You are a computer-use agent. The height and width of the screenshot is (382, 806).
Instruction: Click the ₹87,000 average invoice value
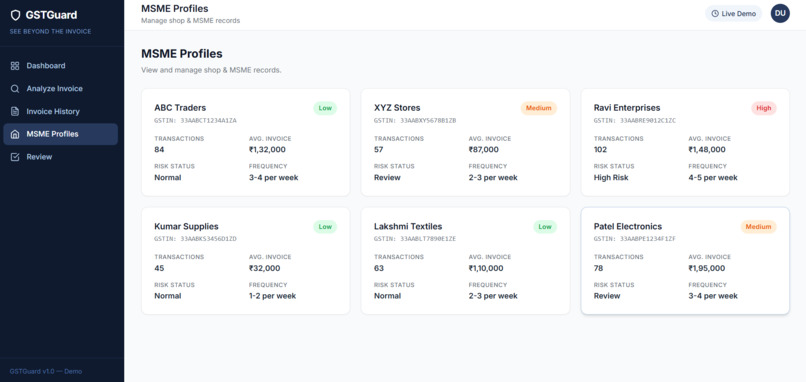(x=484, y=150)
